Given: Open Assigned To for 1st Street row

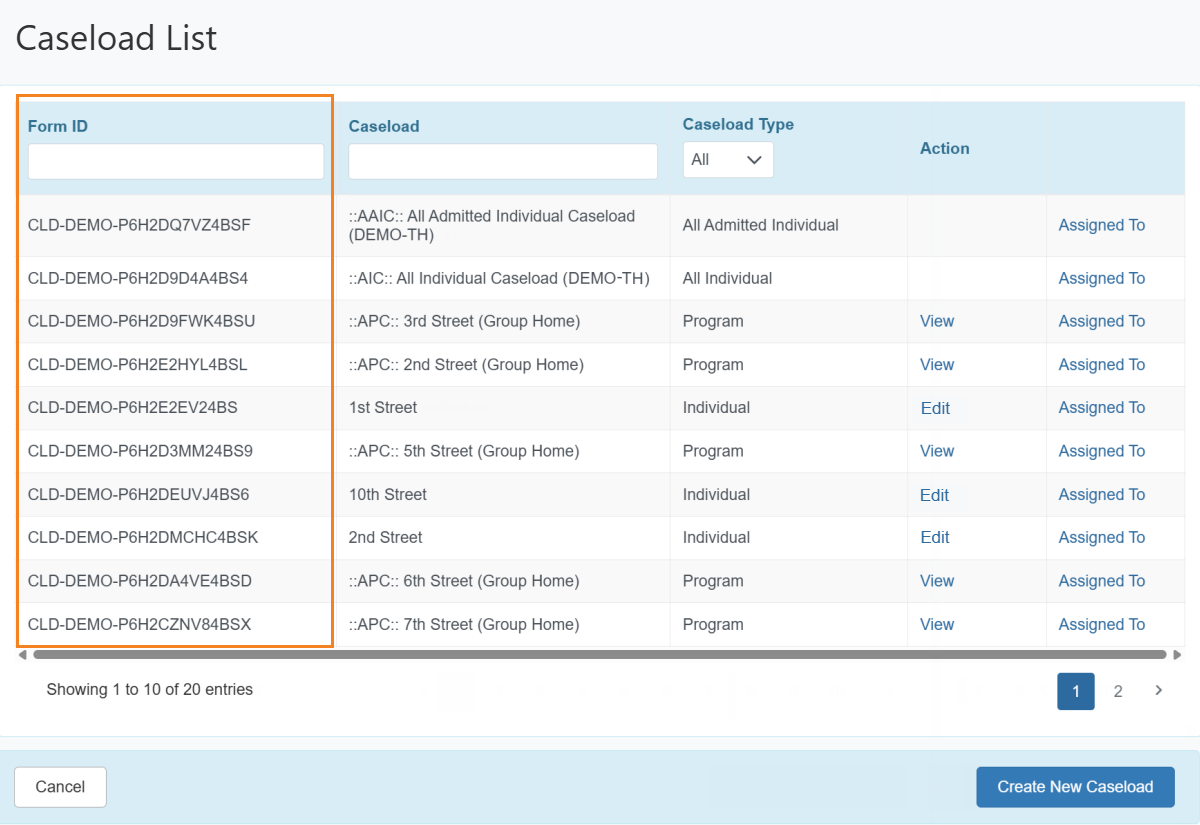Looking at the screenshot, I should pos(1102,407).
